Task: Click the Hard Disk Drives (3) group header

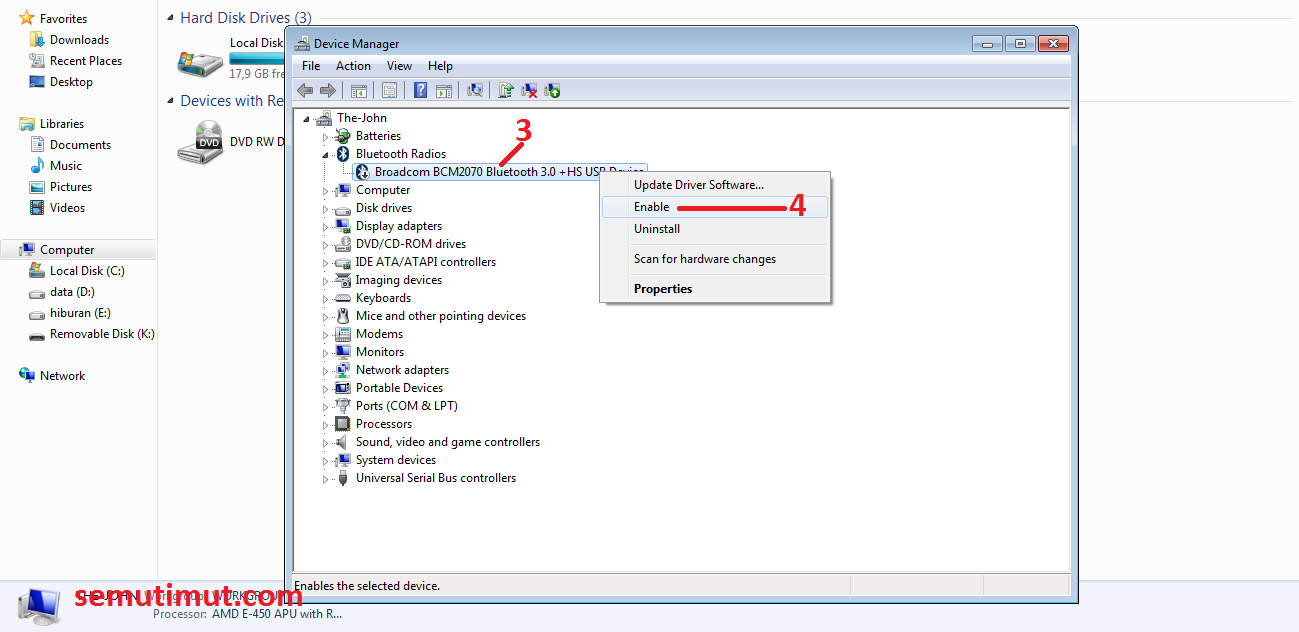Action: 246,18
